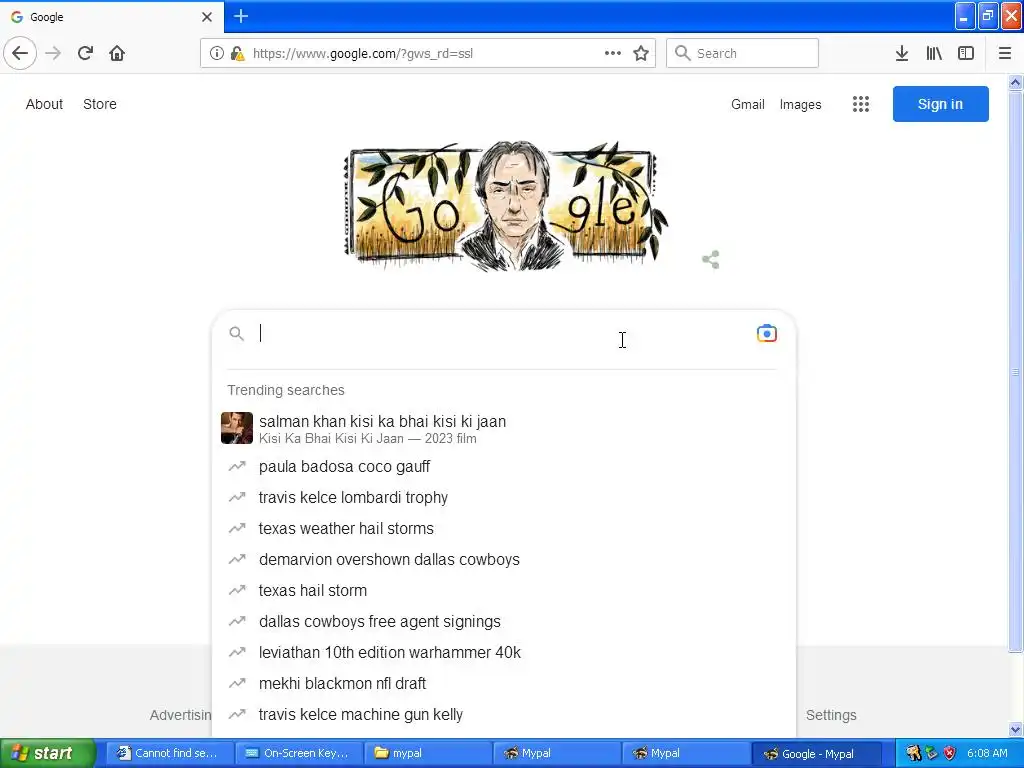Click the 6:08 AM taskbar clock
The image size is (1024, 768).
[987, 753]
